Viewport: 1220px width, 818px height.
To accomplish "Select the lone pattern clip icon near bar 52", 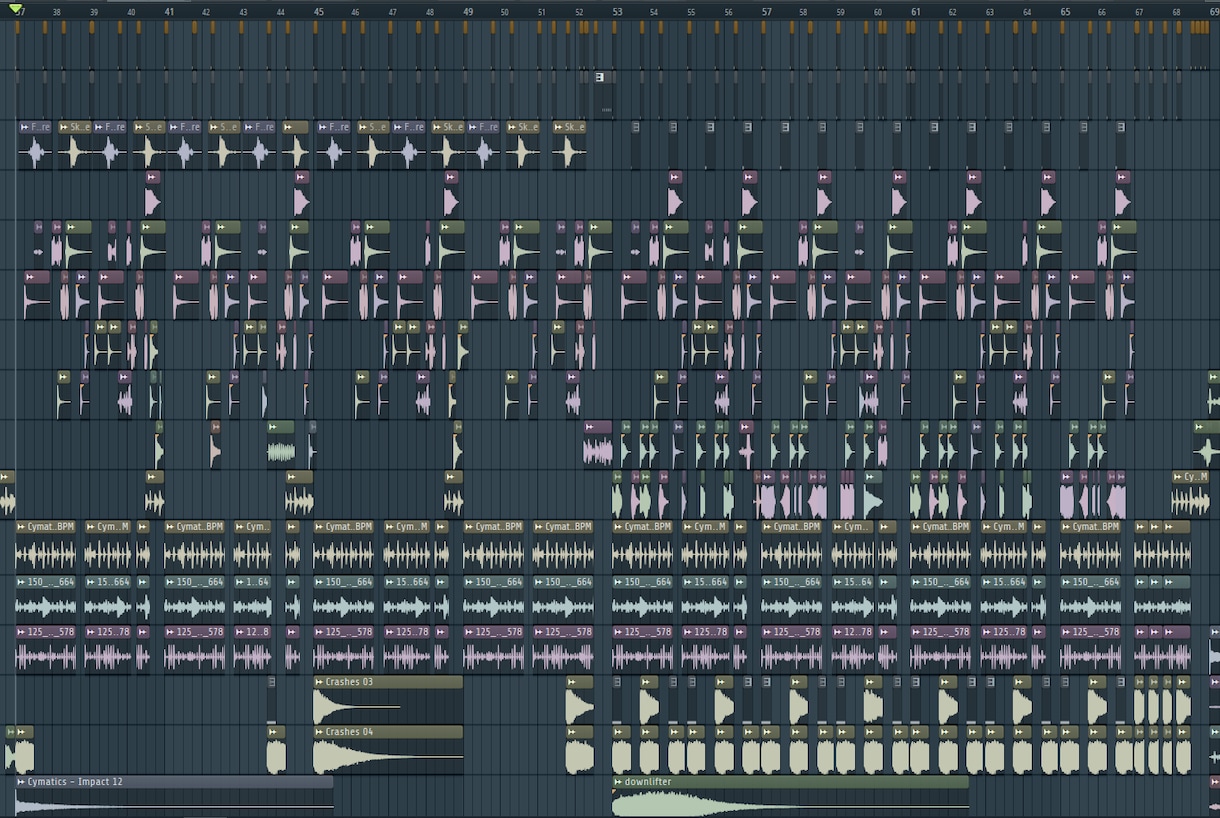I will 599,77.
